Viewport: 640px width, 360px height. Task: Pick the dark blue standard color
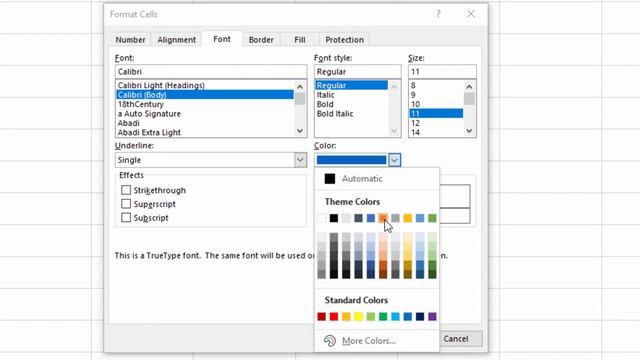[x=420, y=316]
